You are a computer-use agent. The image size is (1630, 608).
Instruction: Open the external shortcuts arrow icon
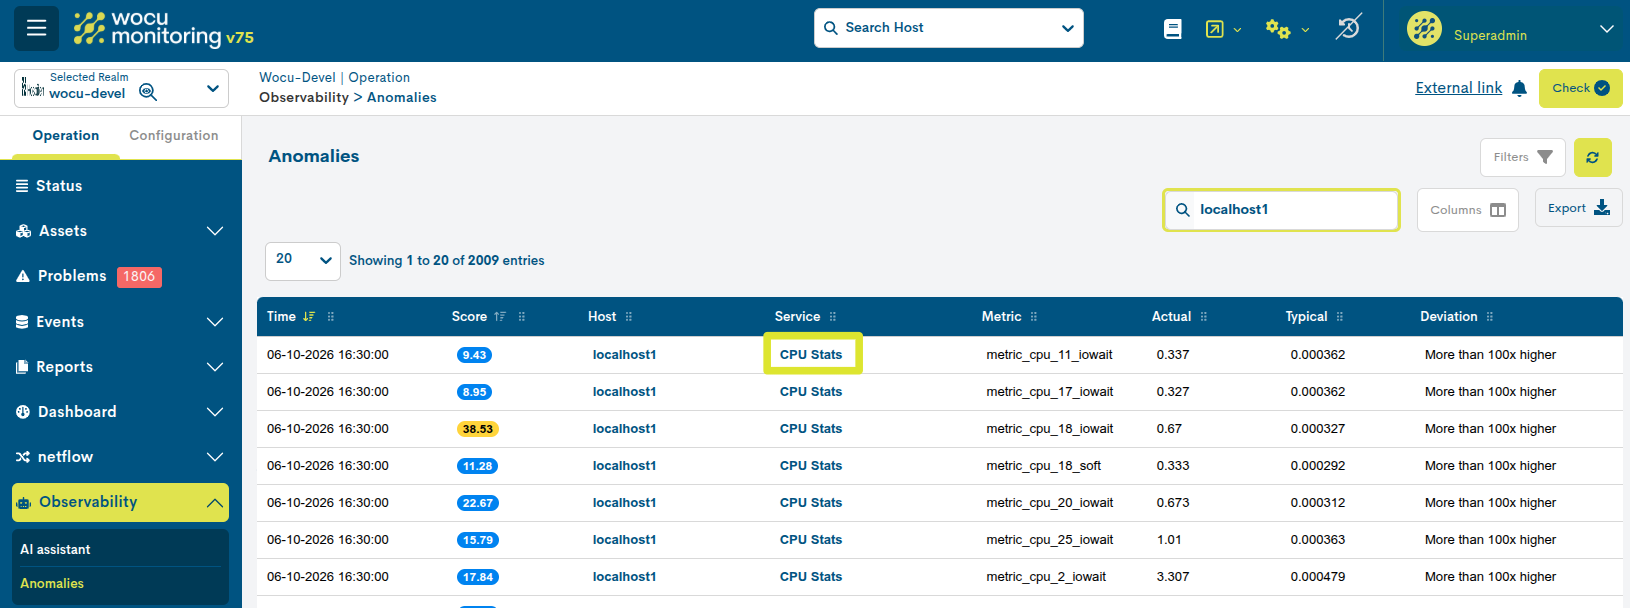[1215, 30]
